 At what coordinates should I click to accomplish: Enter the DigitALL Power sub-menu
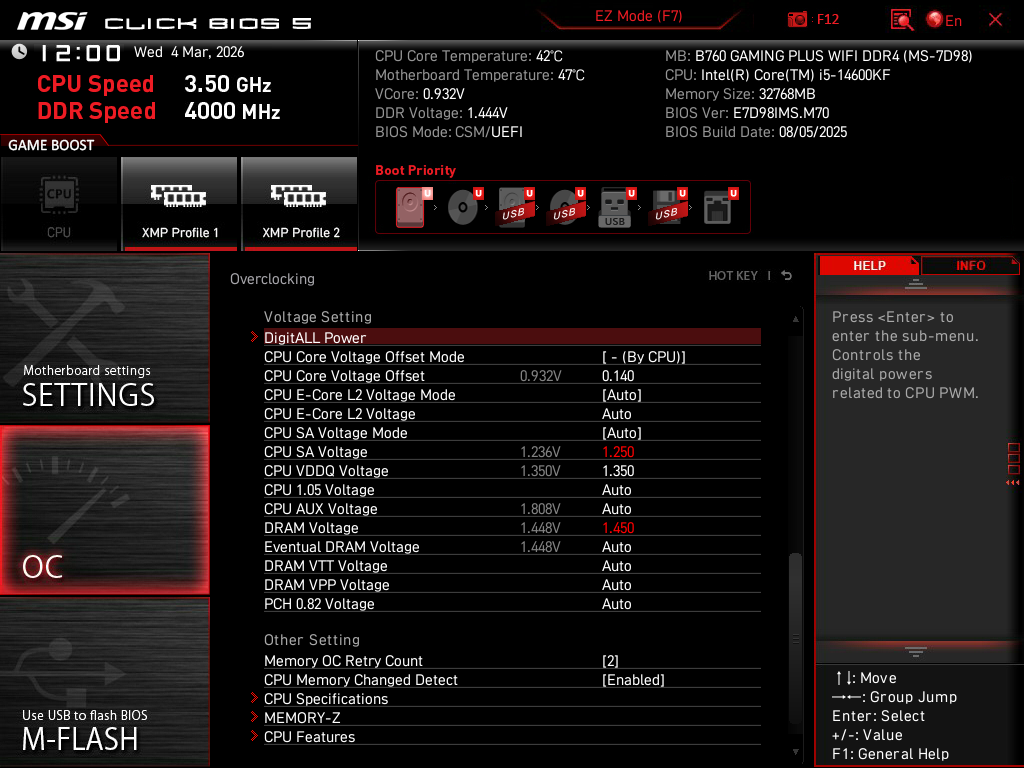click(511, 338)
